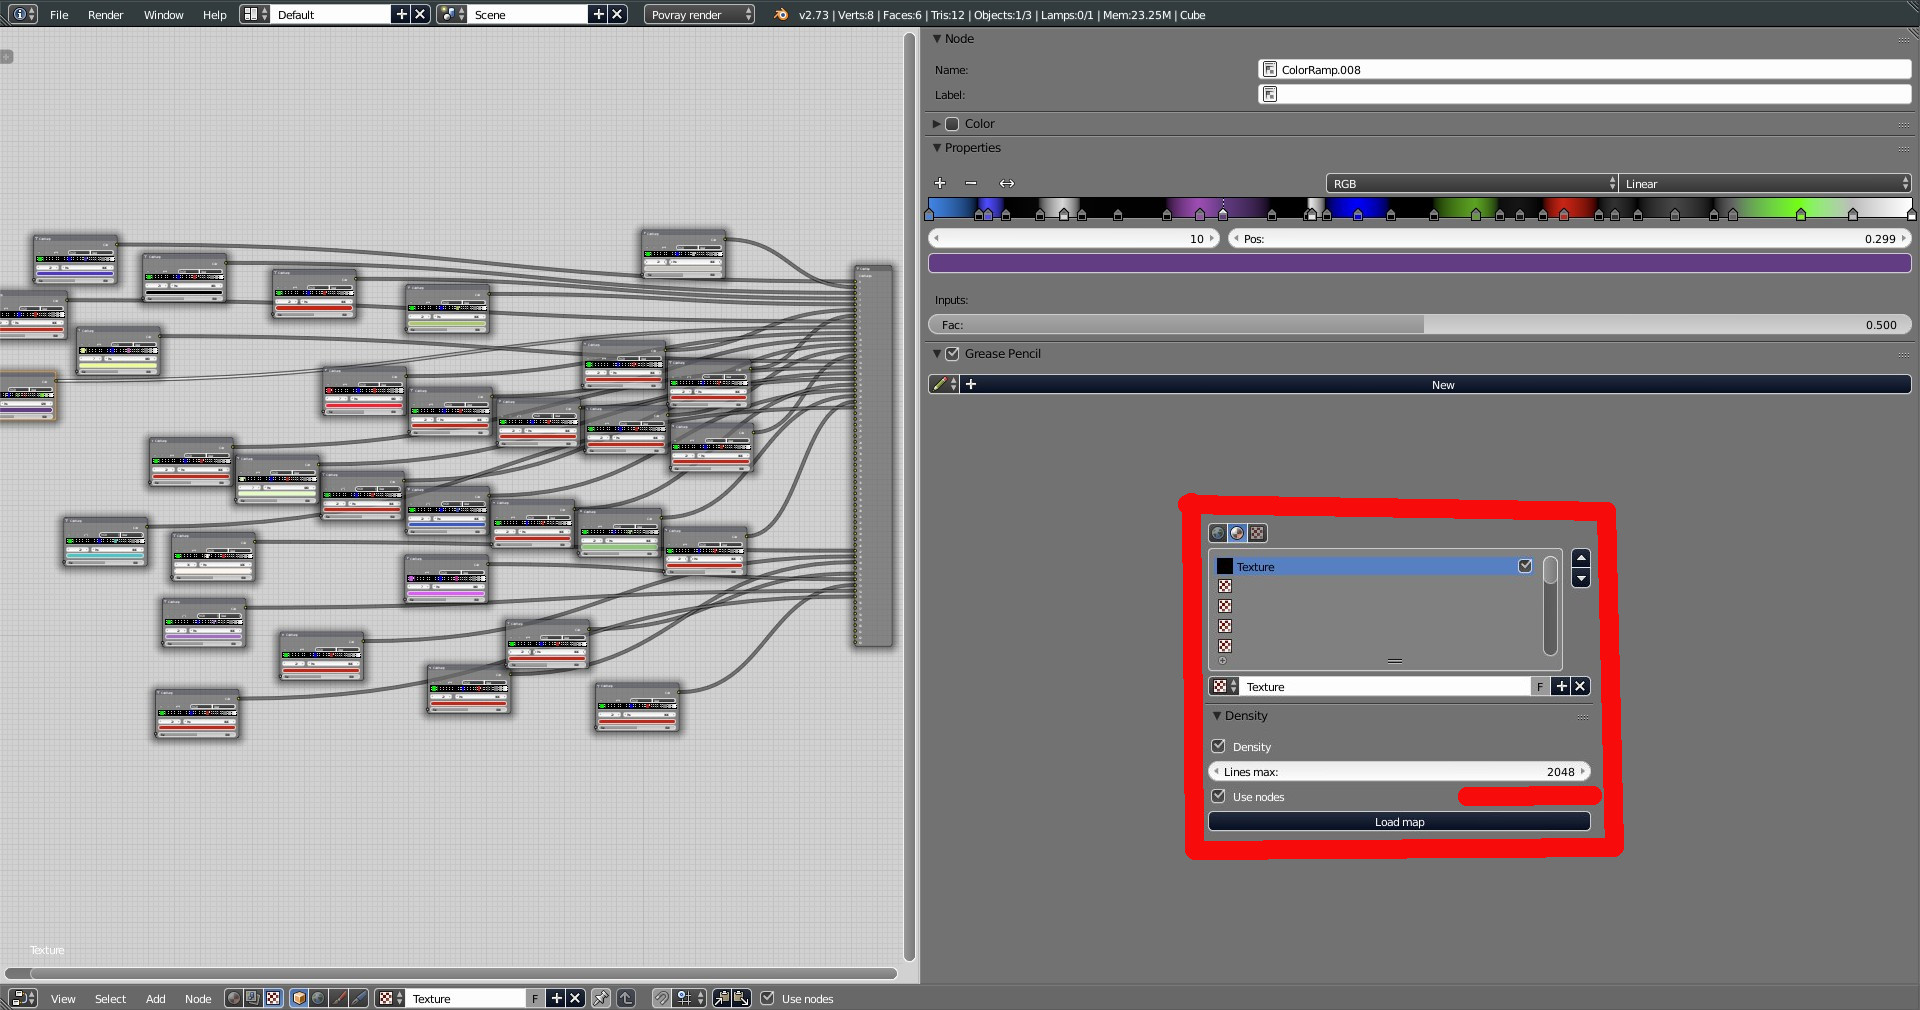Open the RGB color mode dropdown
The height and width of the screenshot is (1010, 1920).
pos(1471,183)
